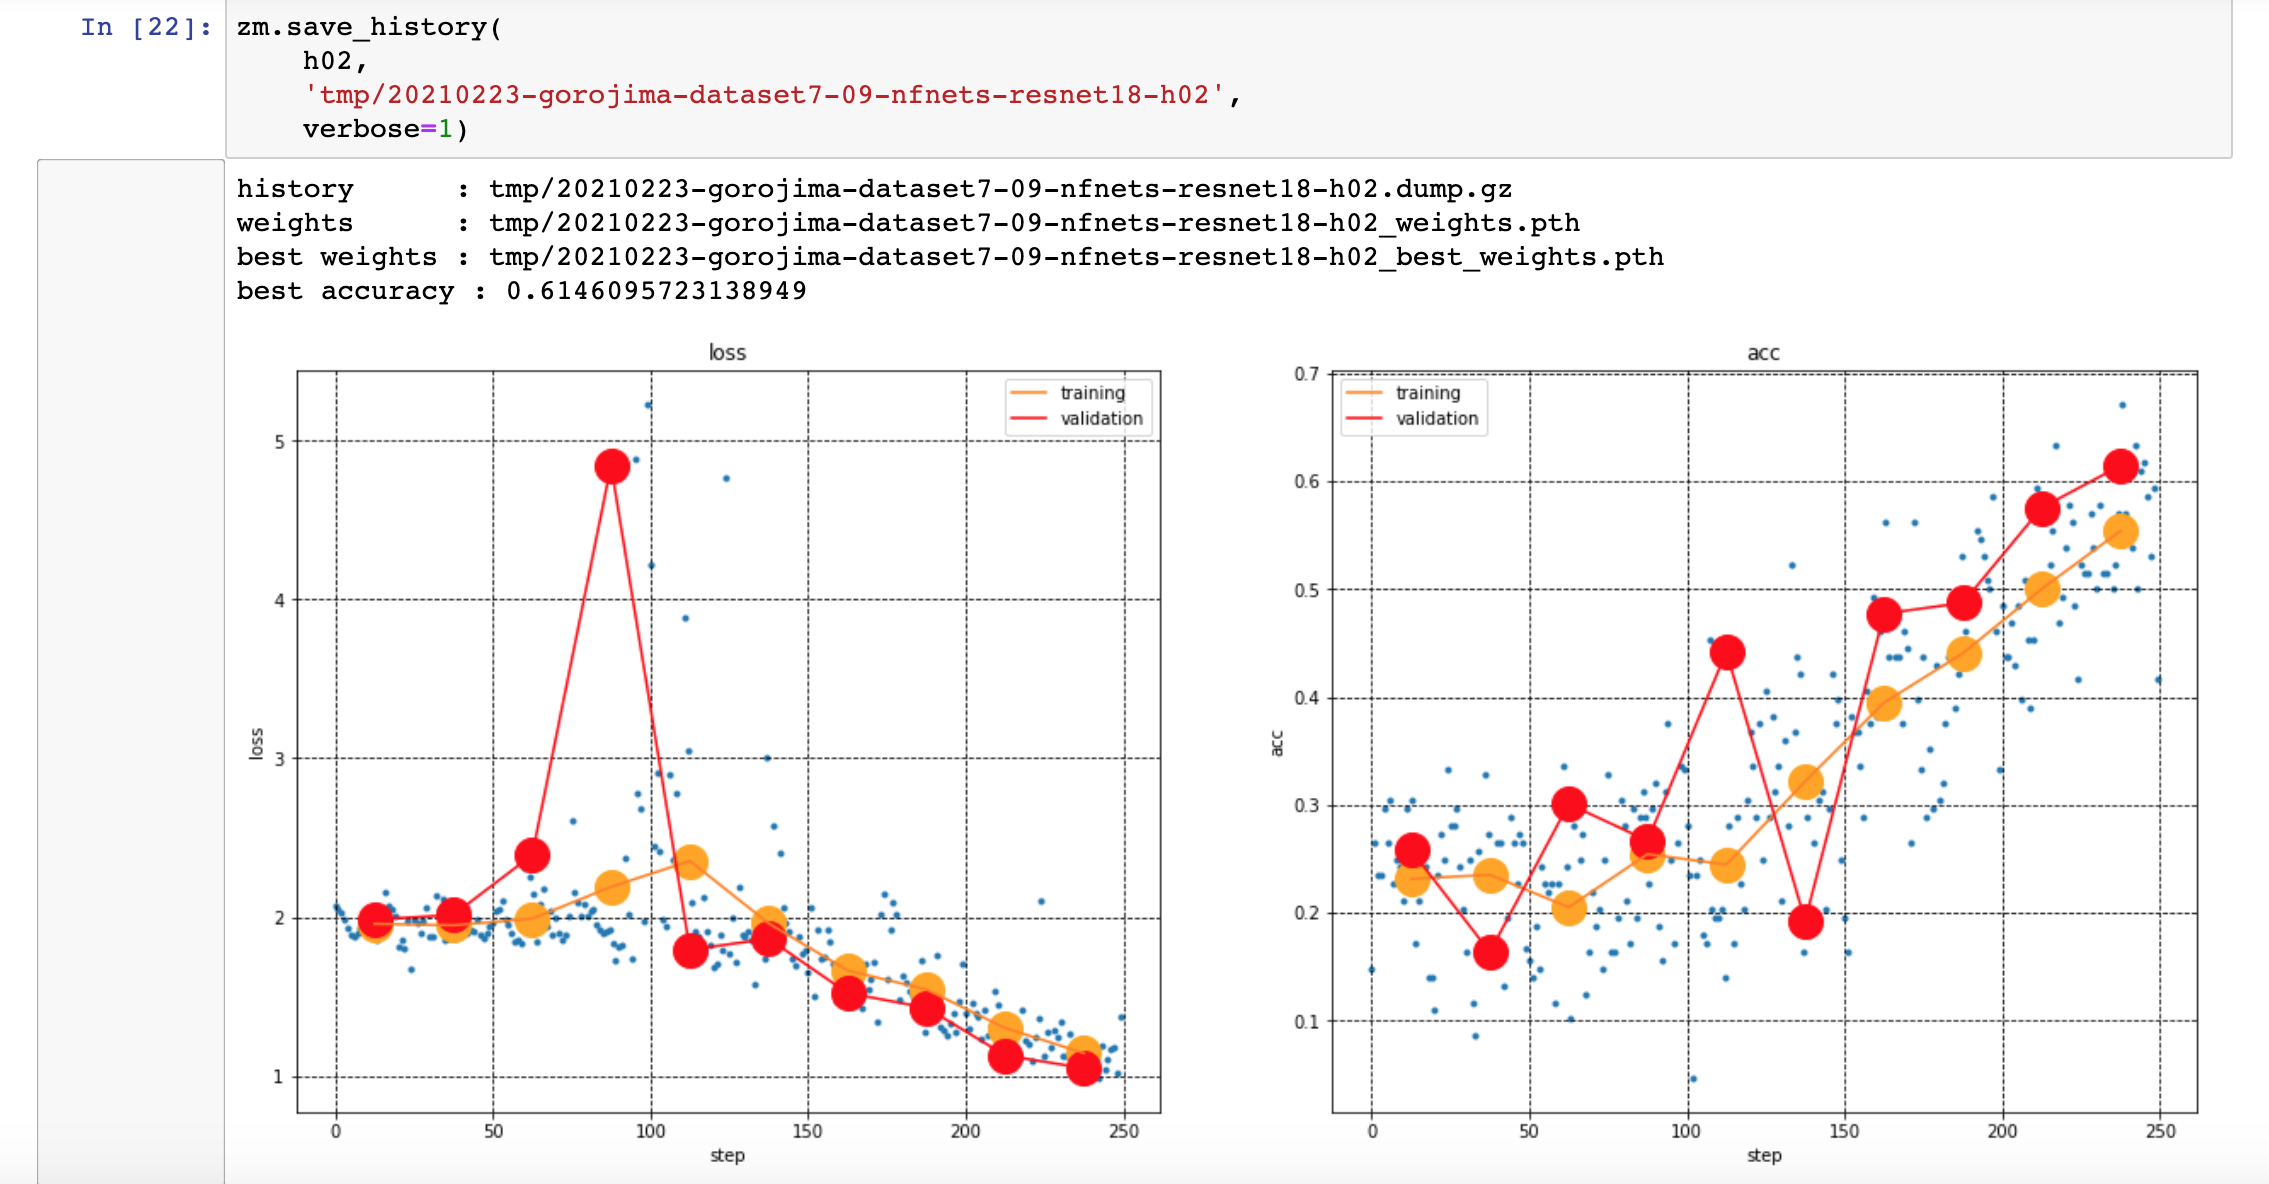This screenshot has width=2269, height=1184.
Task: Click the red validation peak marker in loss plot
Action: click(611, 466)
